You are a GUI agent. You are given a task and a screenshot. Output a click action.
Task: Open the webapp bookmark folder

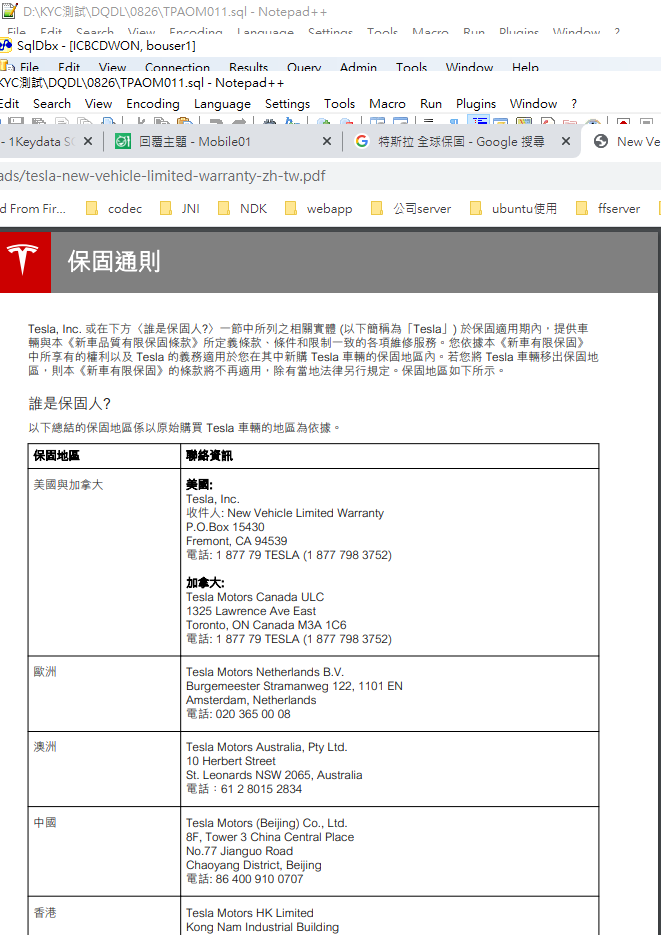[318, 209]
